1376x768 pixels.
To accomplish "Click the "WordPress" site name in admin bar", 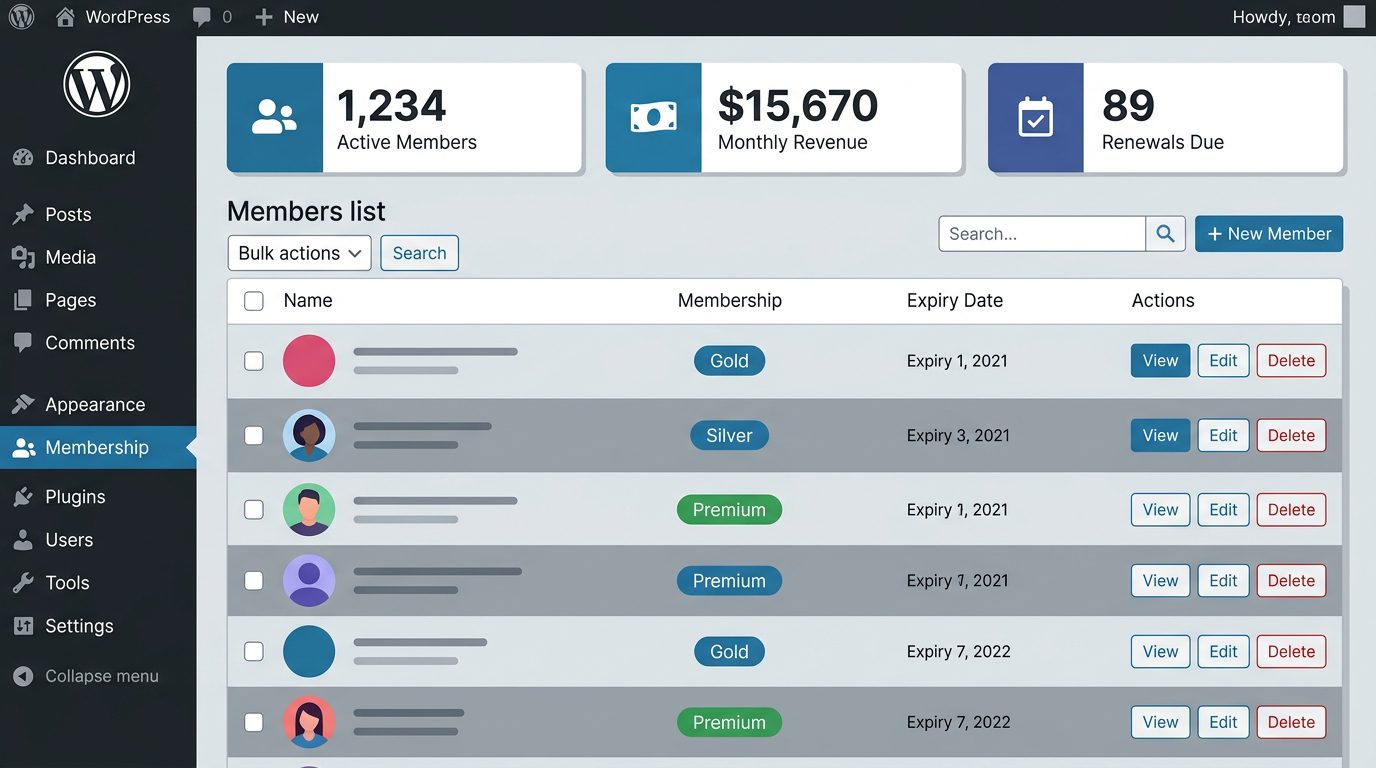I will [128, 17].
